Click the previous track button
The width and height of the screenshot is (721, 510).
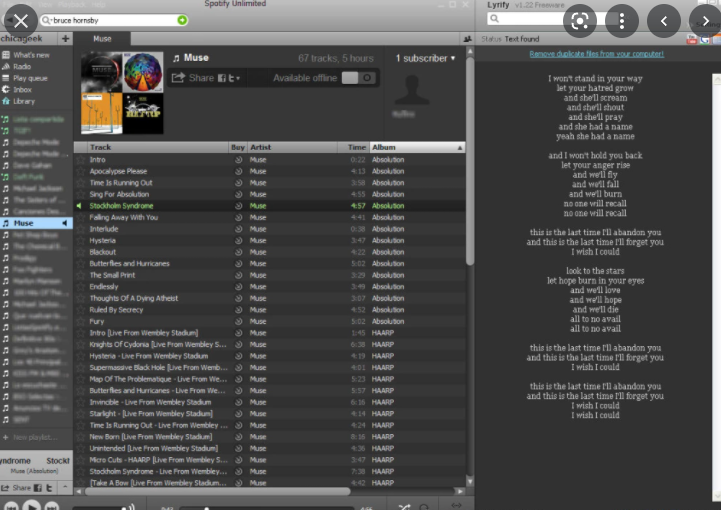point(11,506)
